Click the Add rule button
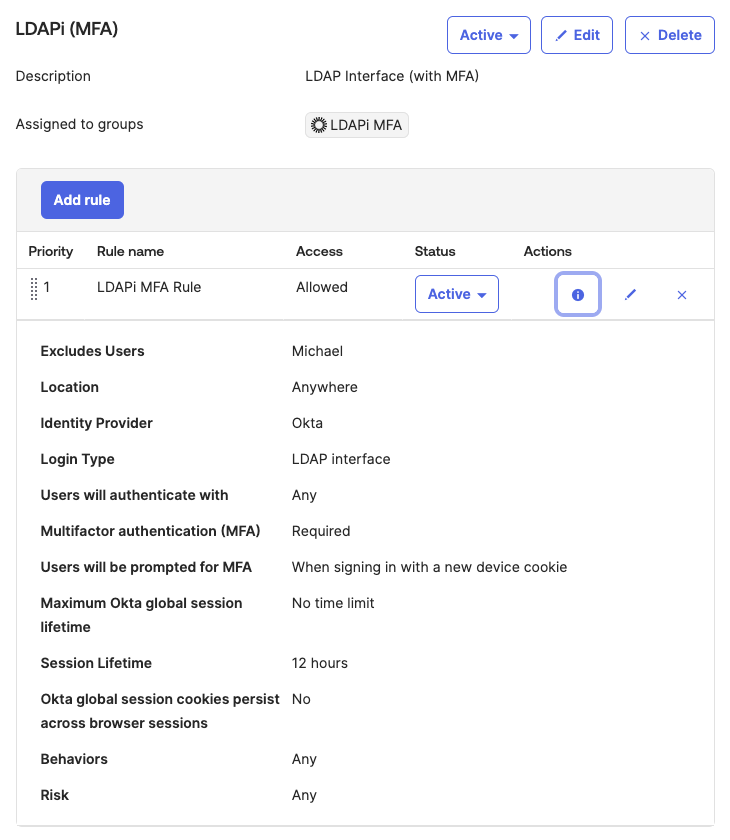The width and height of the screenshot is (730, 840). pos(82,200)
